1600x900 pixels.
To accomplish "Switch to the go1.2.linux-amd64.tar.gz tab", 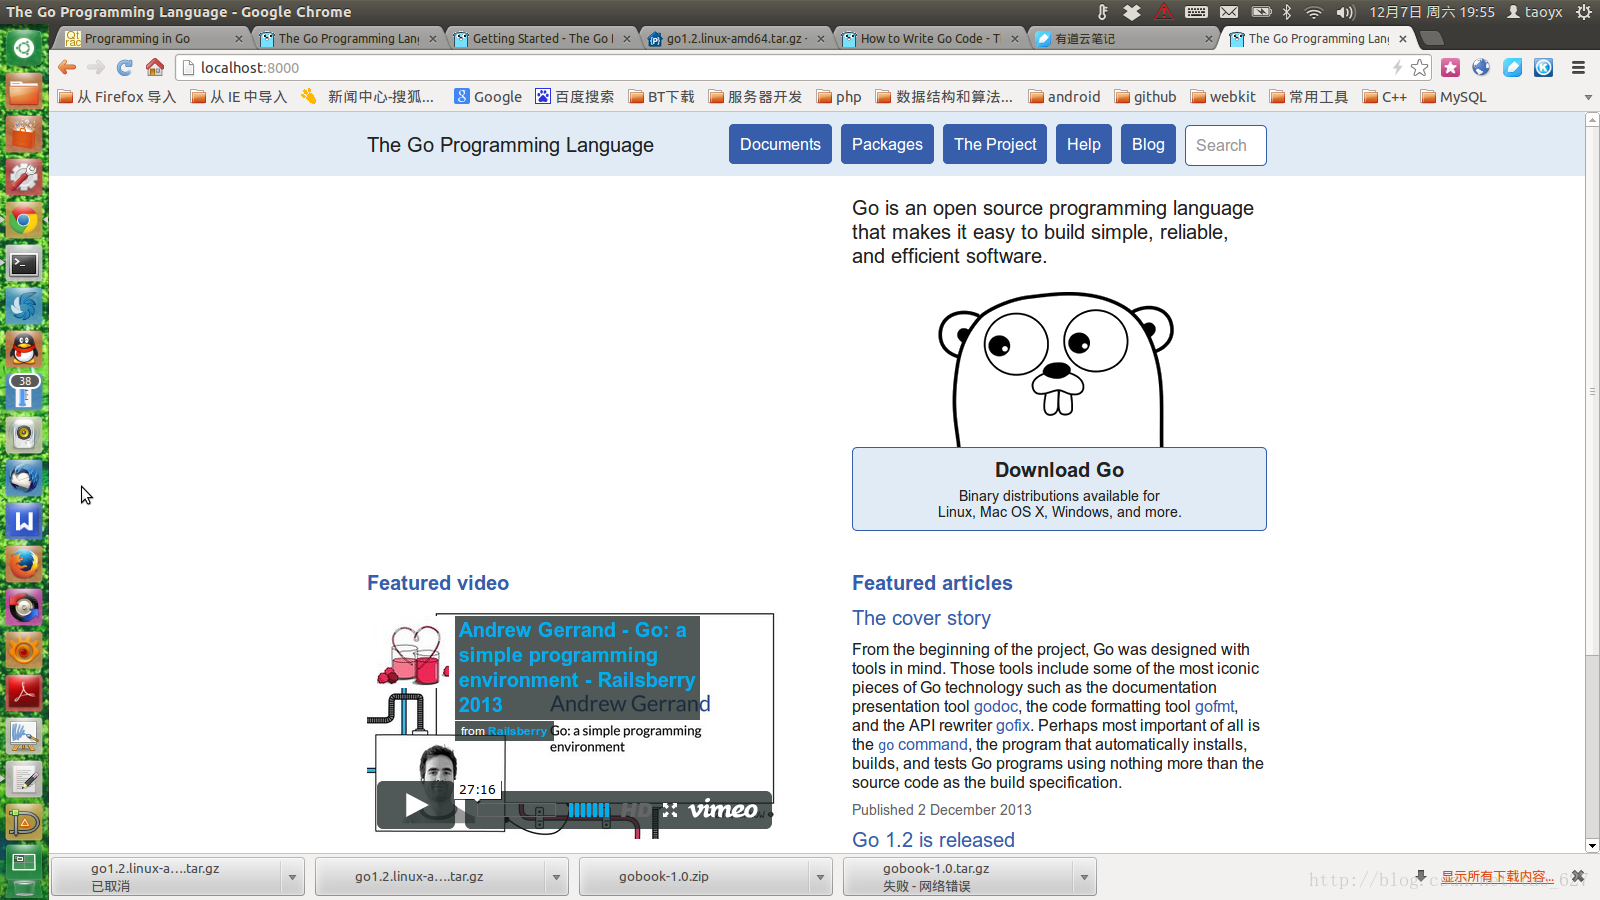I will [x=735, y=38].
